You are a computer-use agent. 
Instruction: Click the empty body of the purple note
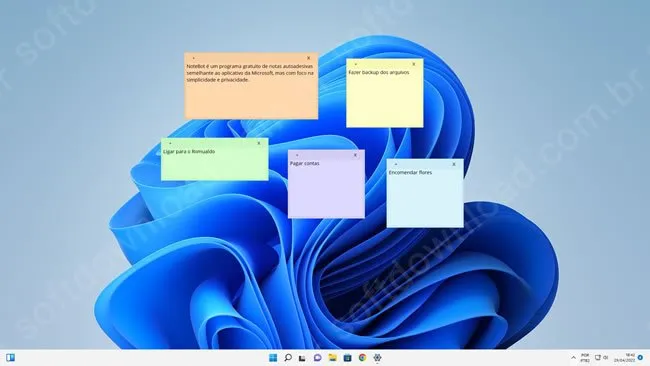(x=326, y=192)
